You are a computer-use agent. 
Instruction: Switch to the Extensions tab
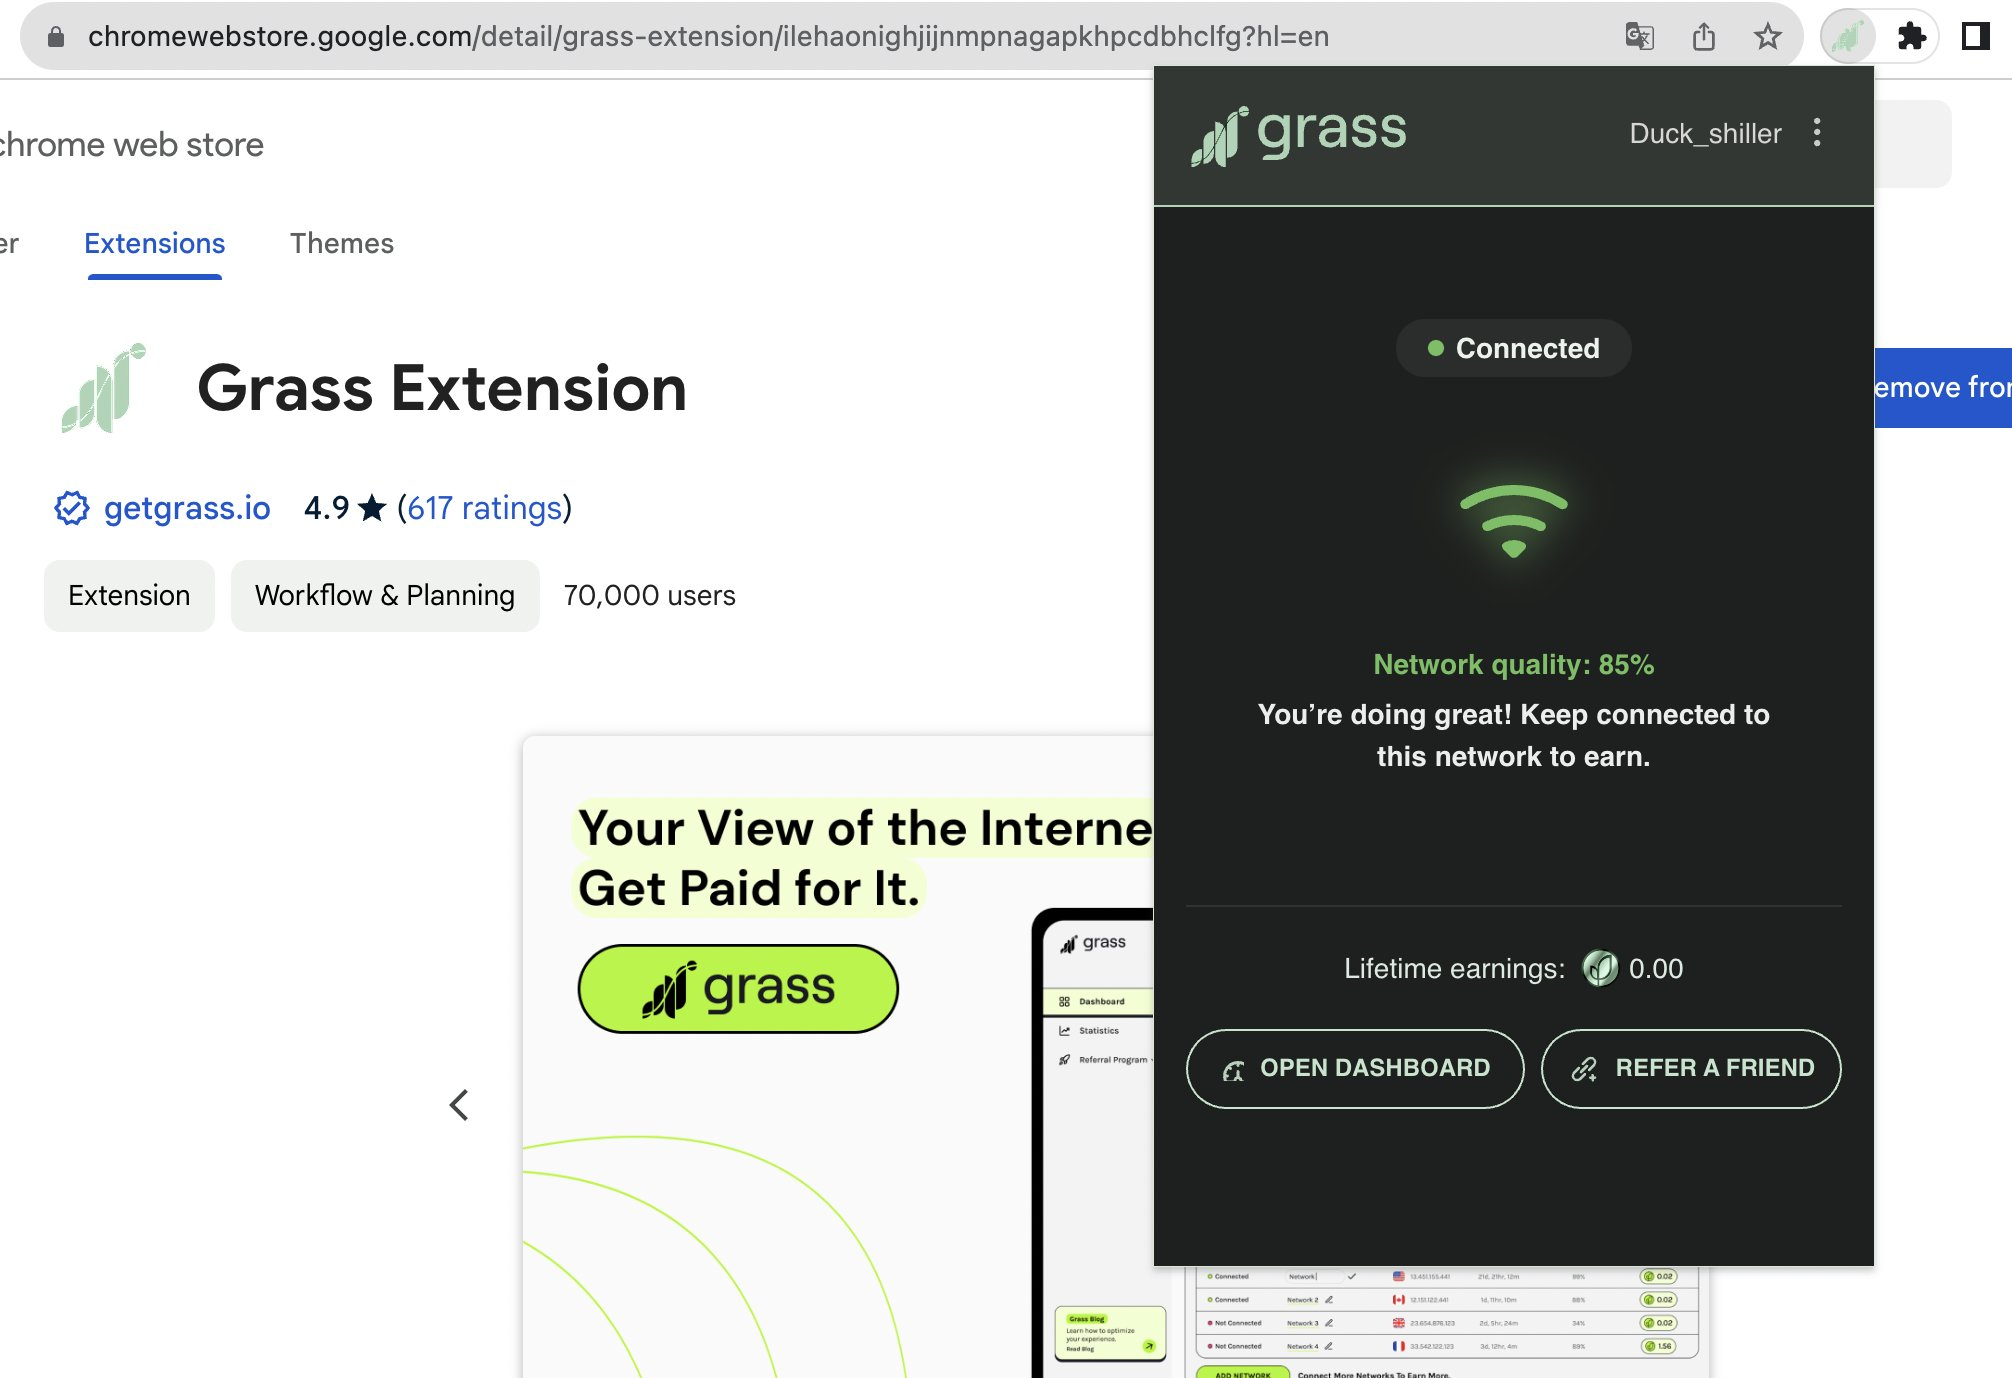tap(155, 244)
